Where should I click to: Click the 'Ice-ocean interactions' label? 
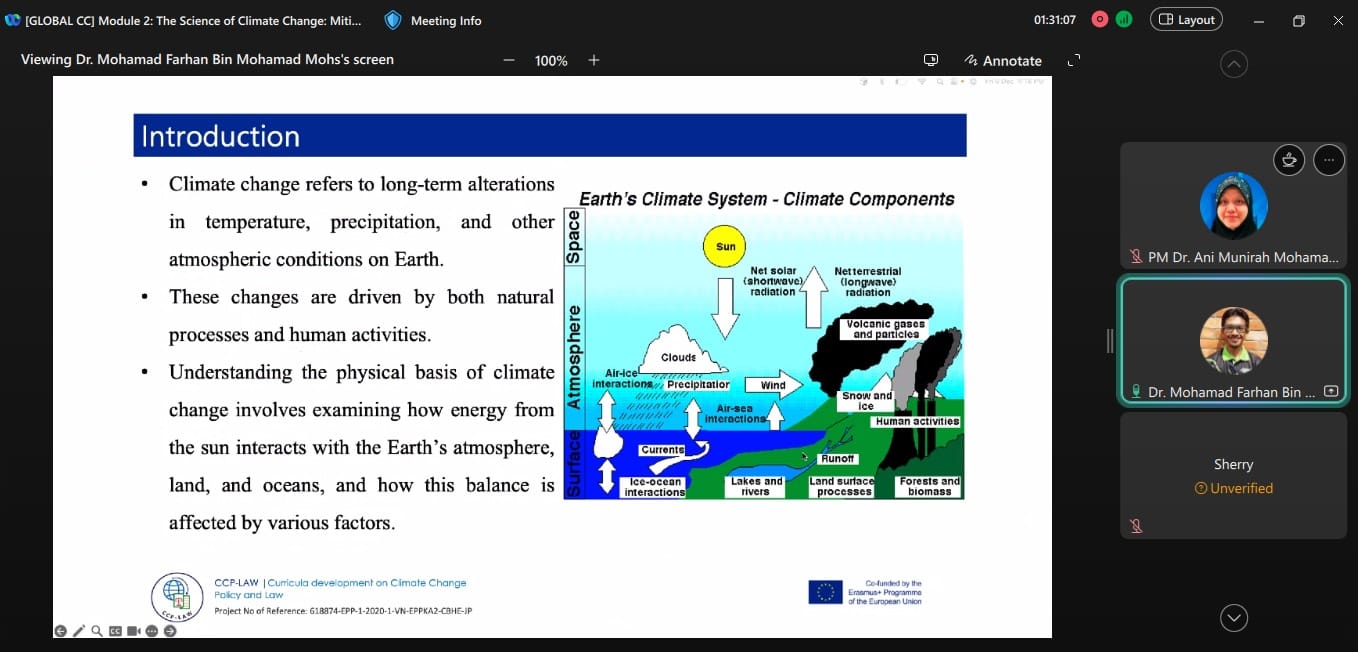(x=655, y=487)
